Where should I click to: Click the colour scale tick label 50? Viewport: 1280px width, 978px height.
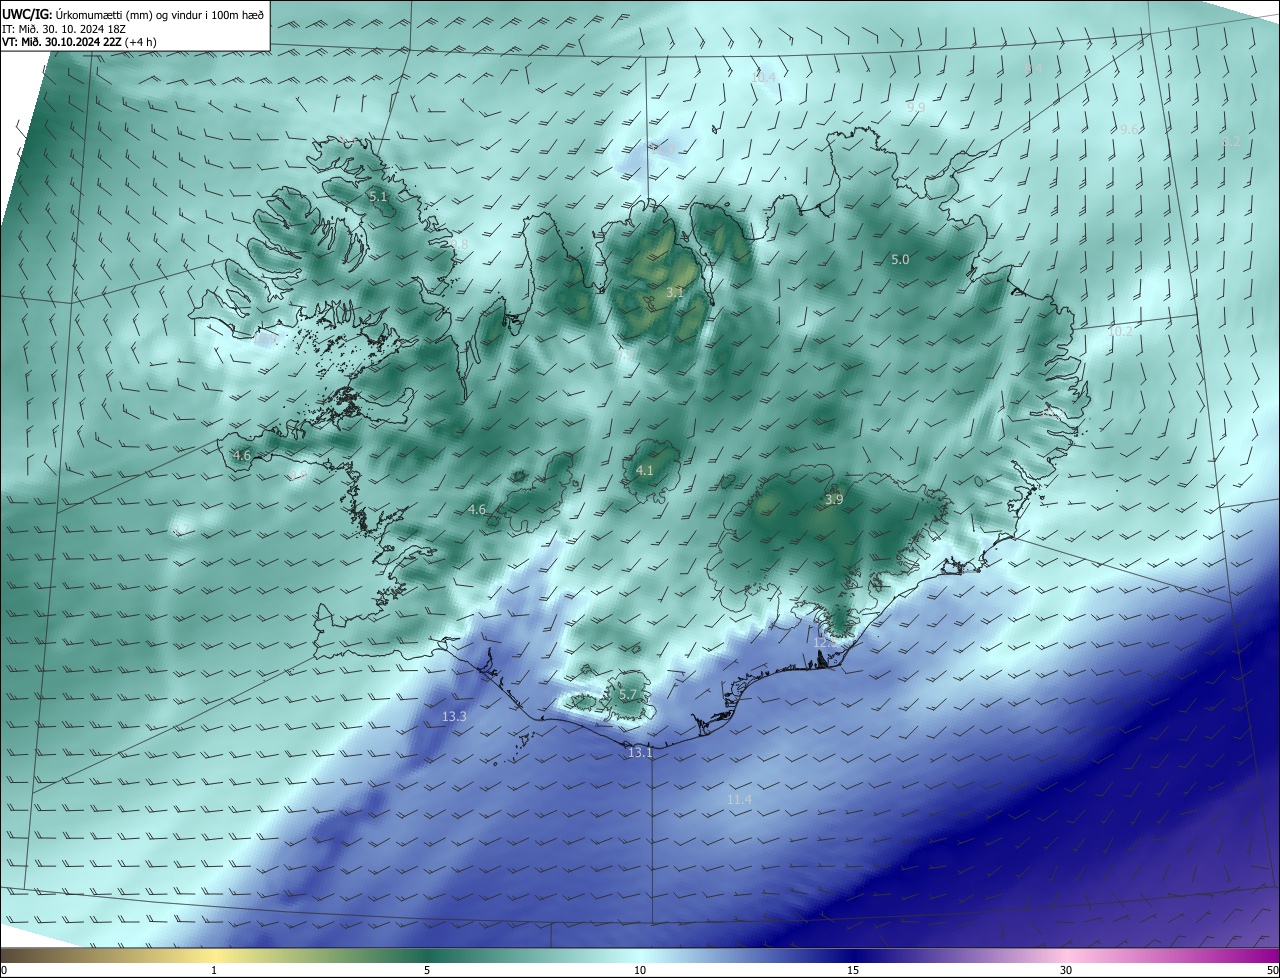point(1272,970)
